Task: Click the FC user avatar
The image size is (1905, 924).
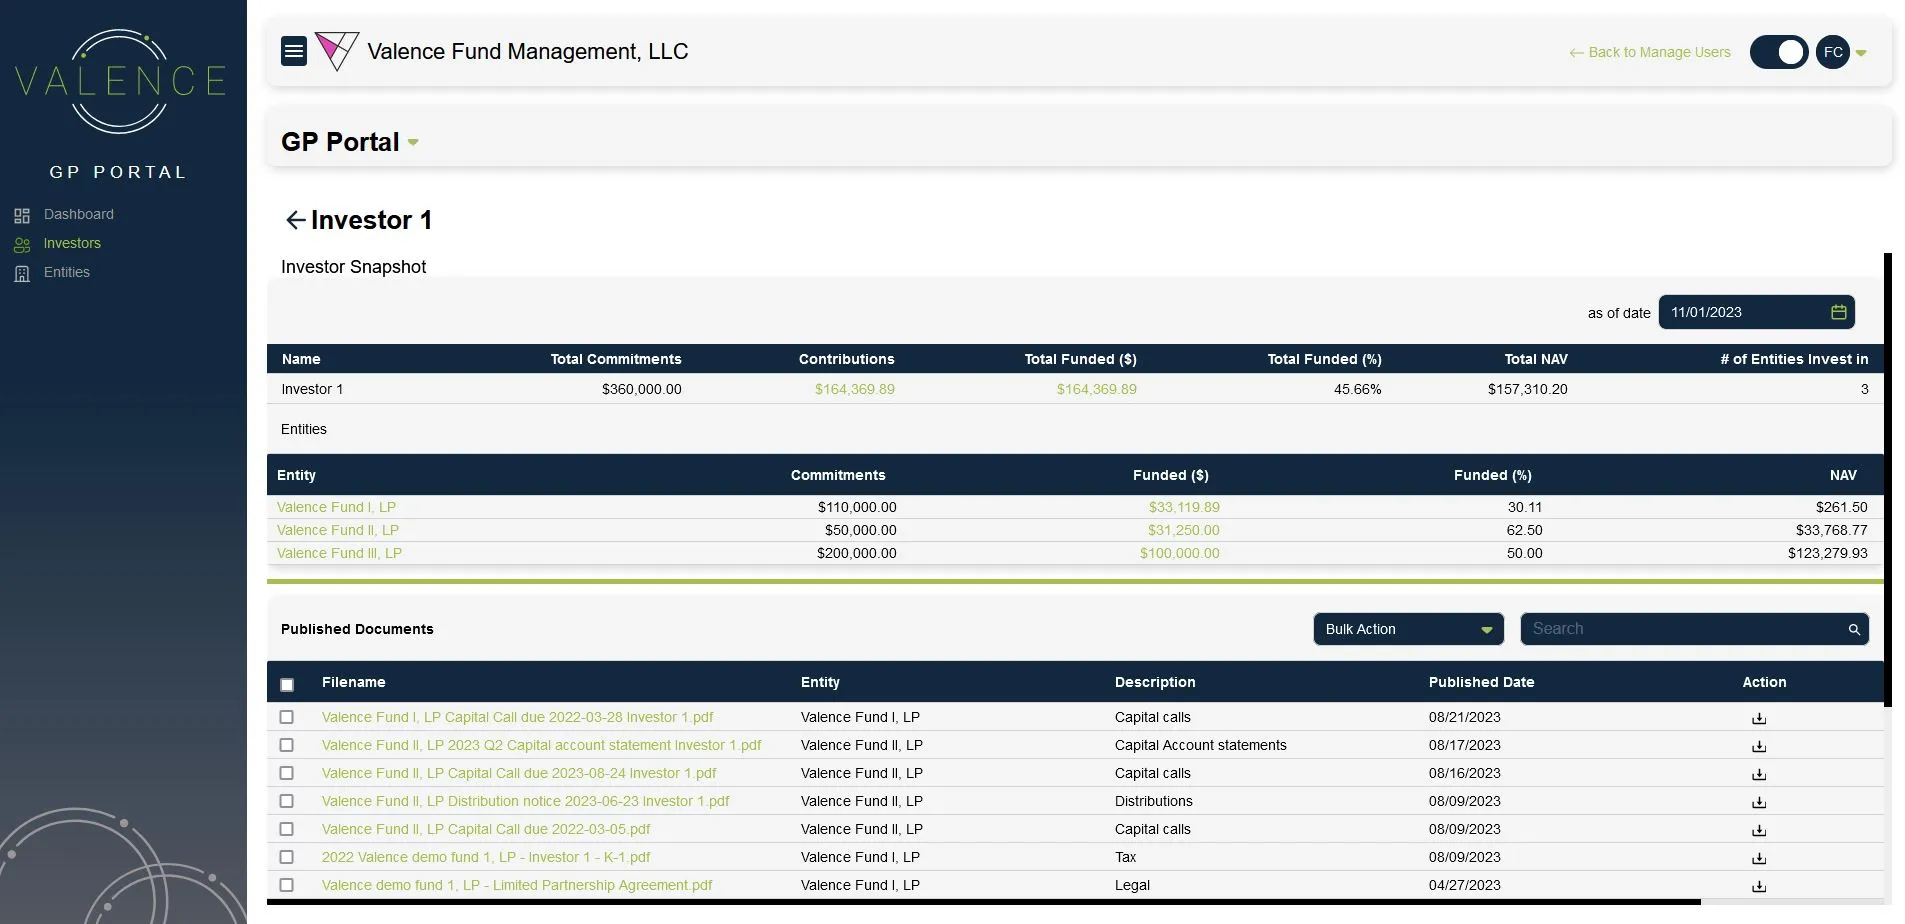Action: [x=1832, y=52]
